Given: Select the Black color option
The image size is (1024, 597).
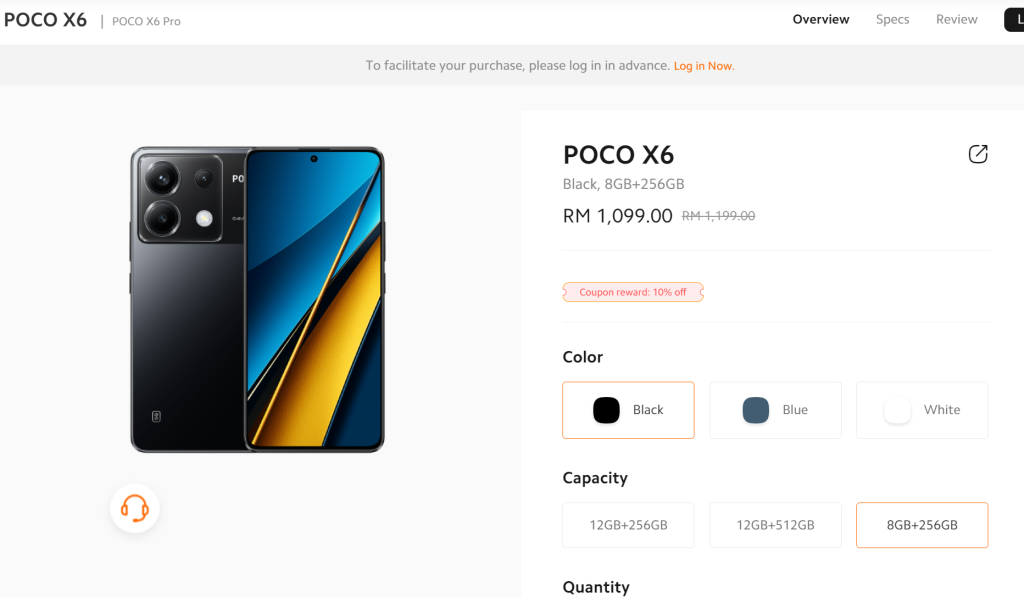Looking at the screenshot, I should [x=628, y=410].
